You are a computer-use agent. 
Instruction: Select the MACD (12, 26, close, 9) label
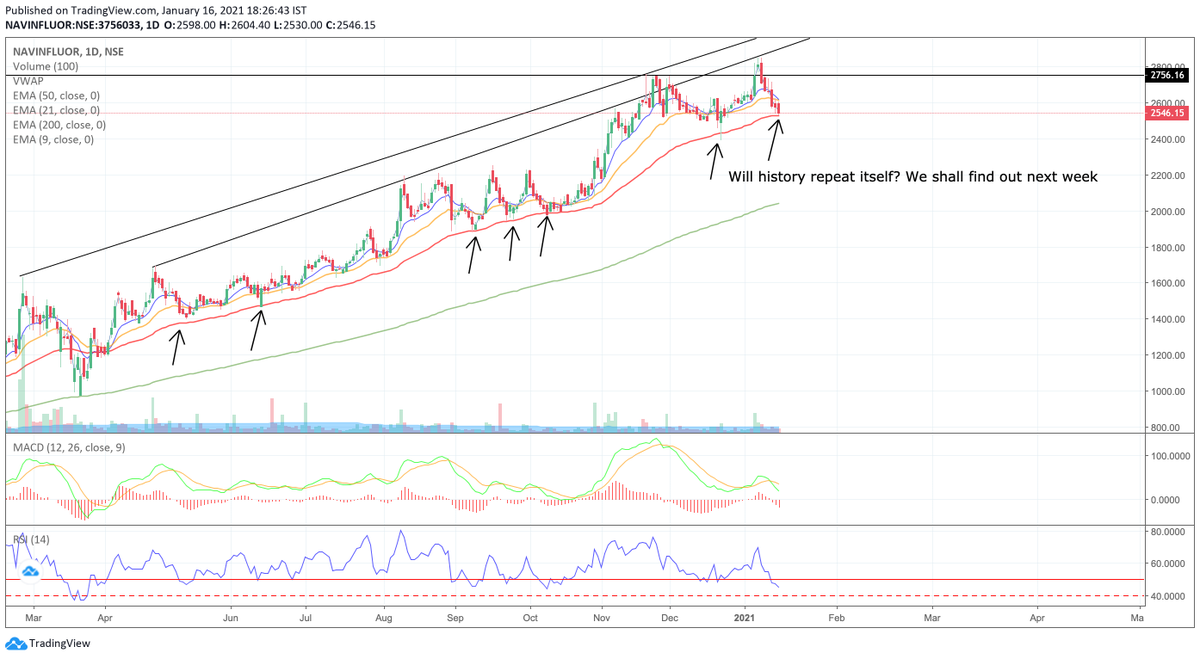(x=69, y=447)
